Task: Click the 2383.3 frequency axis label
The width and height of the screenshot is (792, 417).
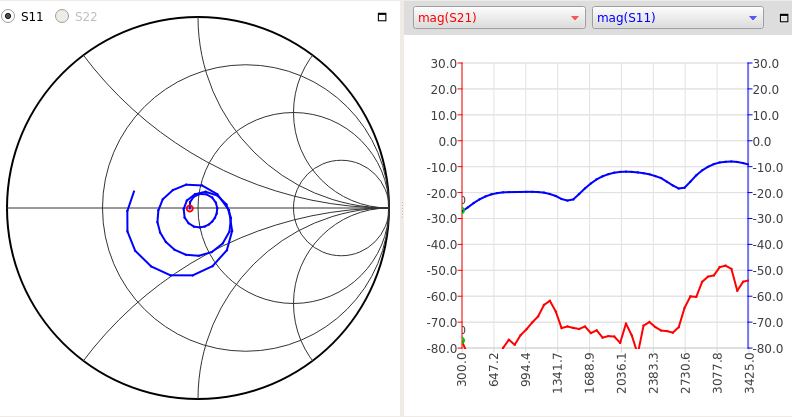Action: (654, 373)
